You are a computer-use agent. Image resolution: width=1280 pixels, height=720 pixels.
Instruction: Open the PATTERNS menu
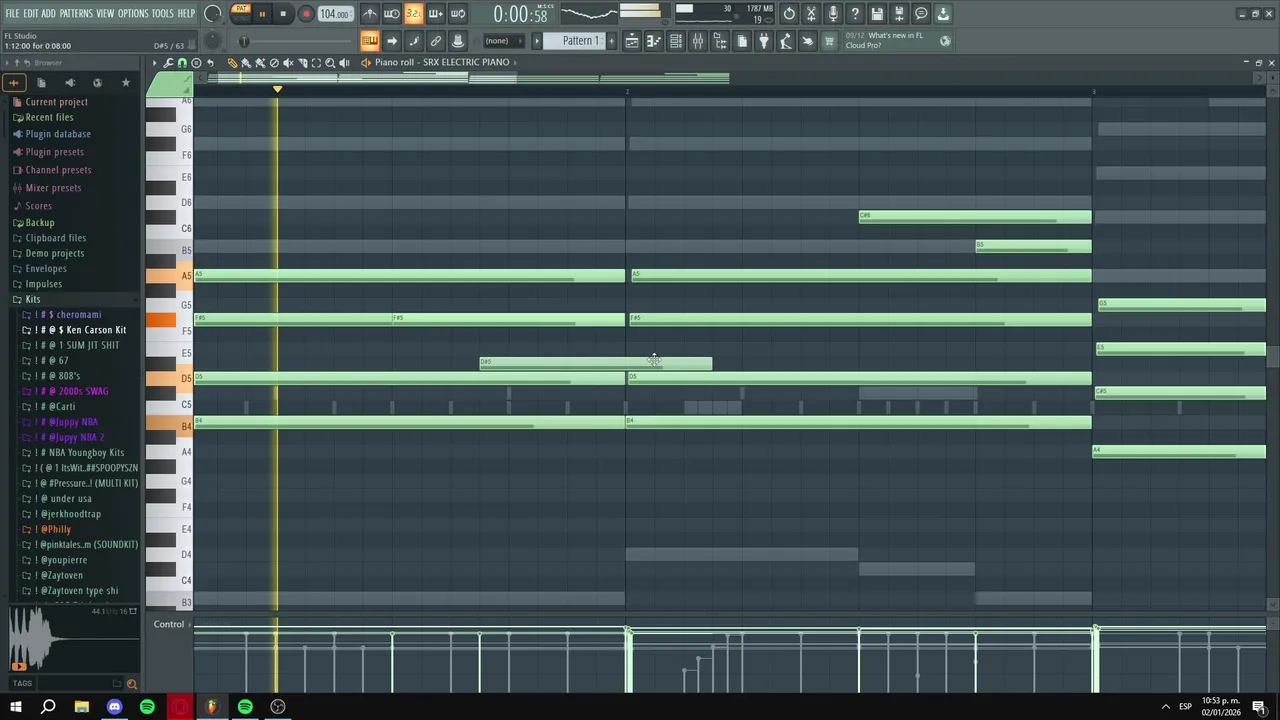[x=76, y=13]
